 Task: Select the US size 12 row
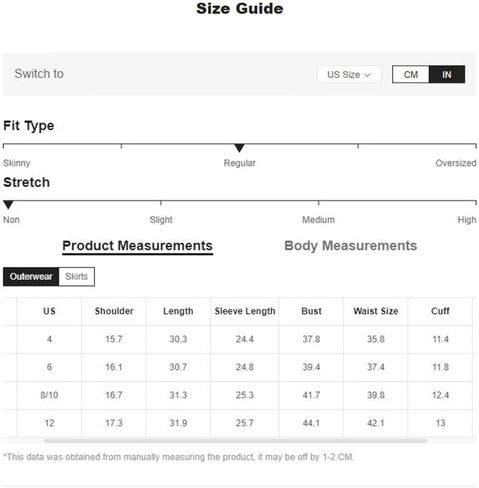pos(239,423)
